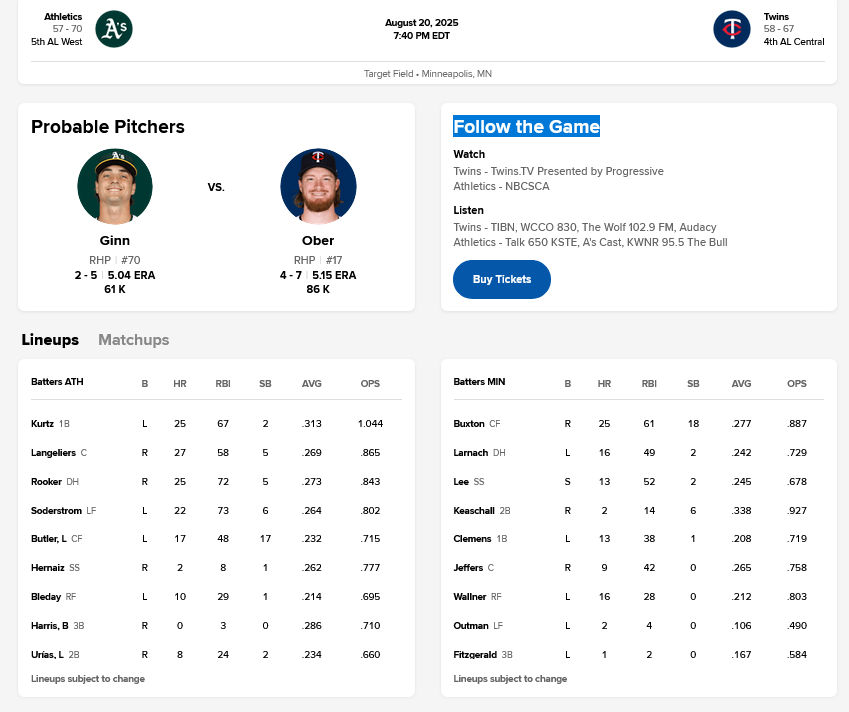Open Rooker's player page

tap(46, 482)
